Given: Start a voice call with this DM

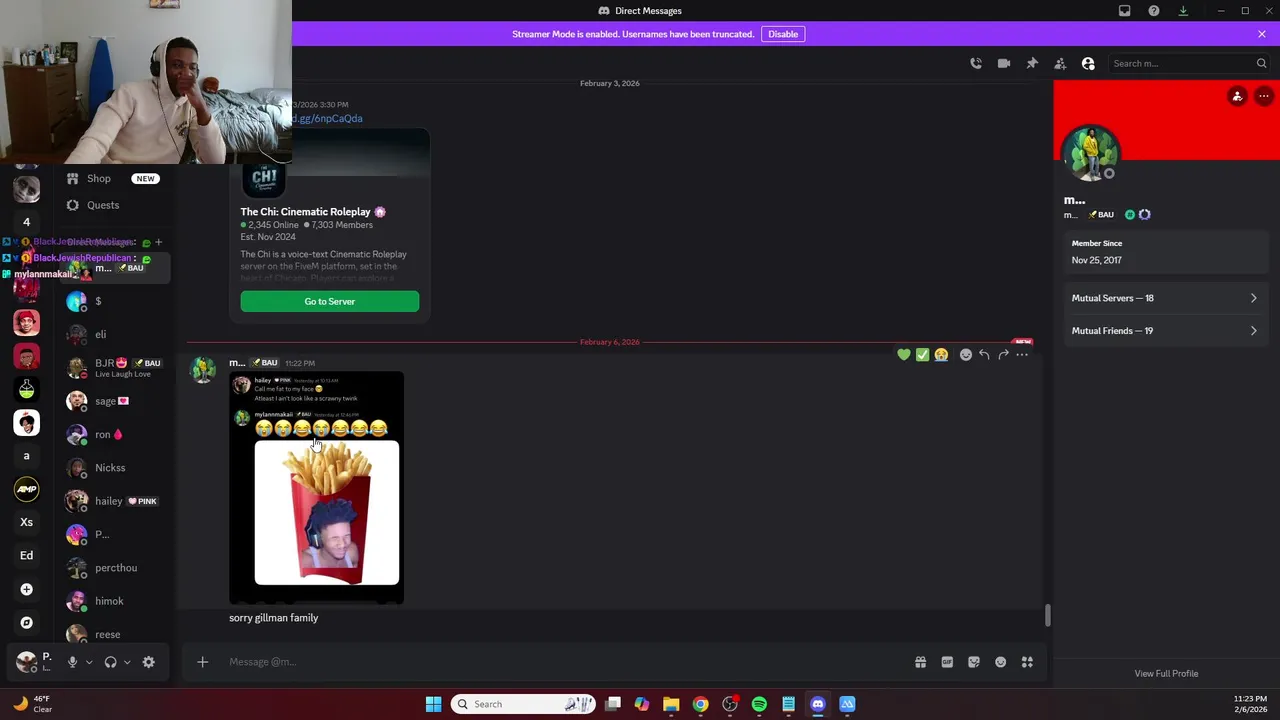Looking at the screenshot, I should click(x=976, y=63).
